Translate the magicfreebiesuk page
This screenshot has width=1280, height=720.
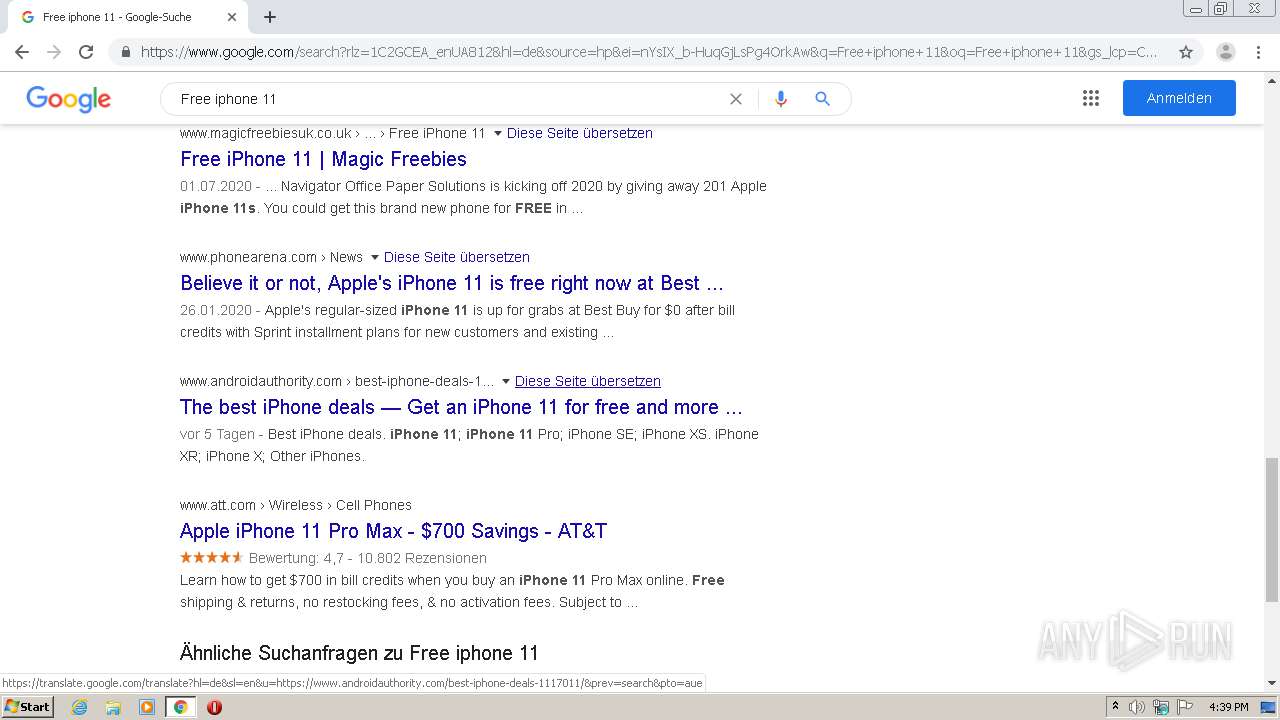[580, 133]
